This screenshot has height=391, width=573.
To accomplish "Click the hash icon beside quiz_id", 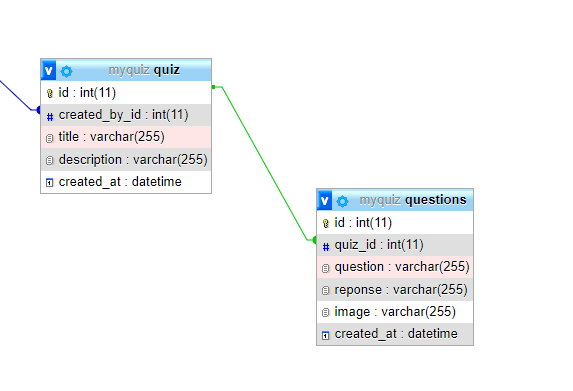I will click(326, 247).
